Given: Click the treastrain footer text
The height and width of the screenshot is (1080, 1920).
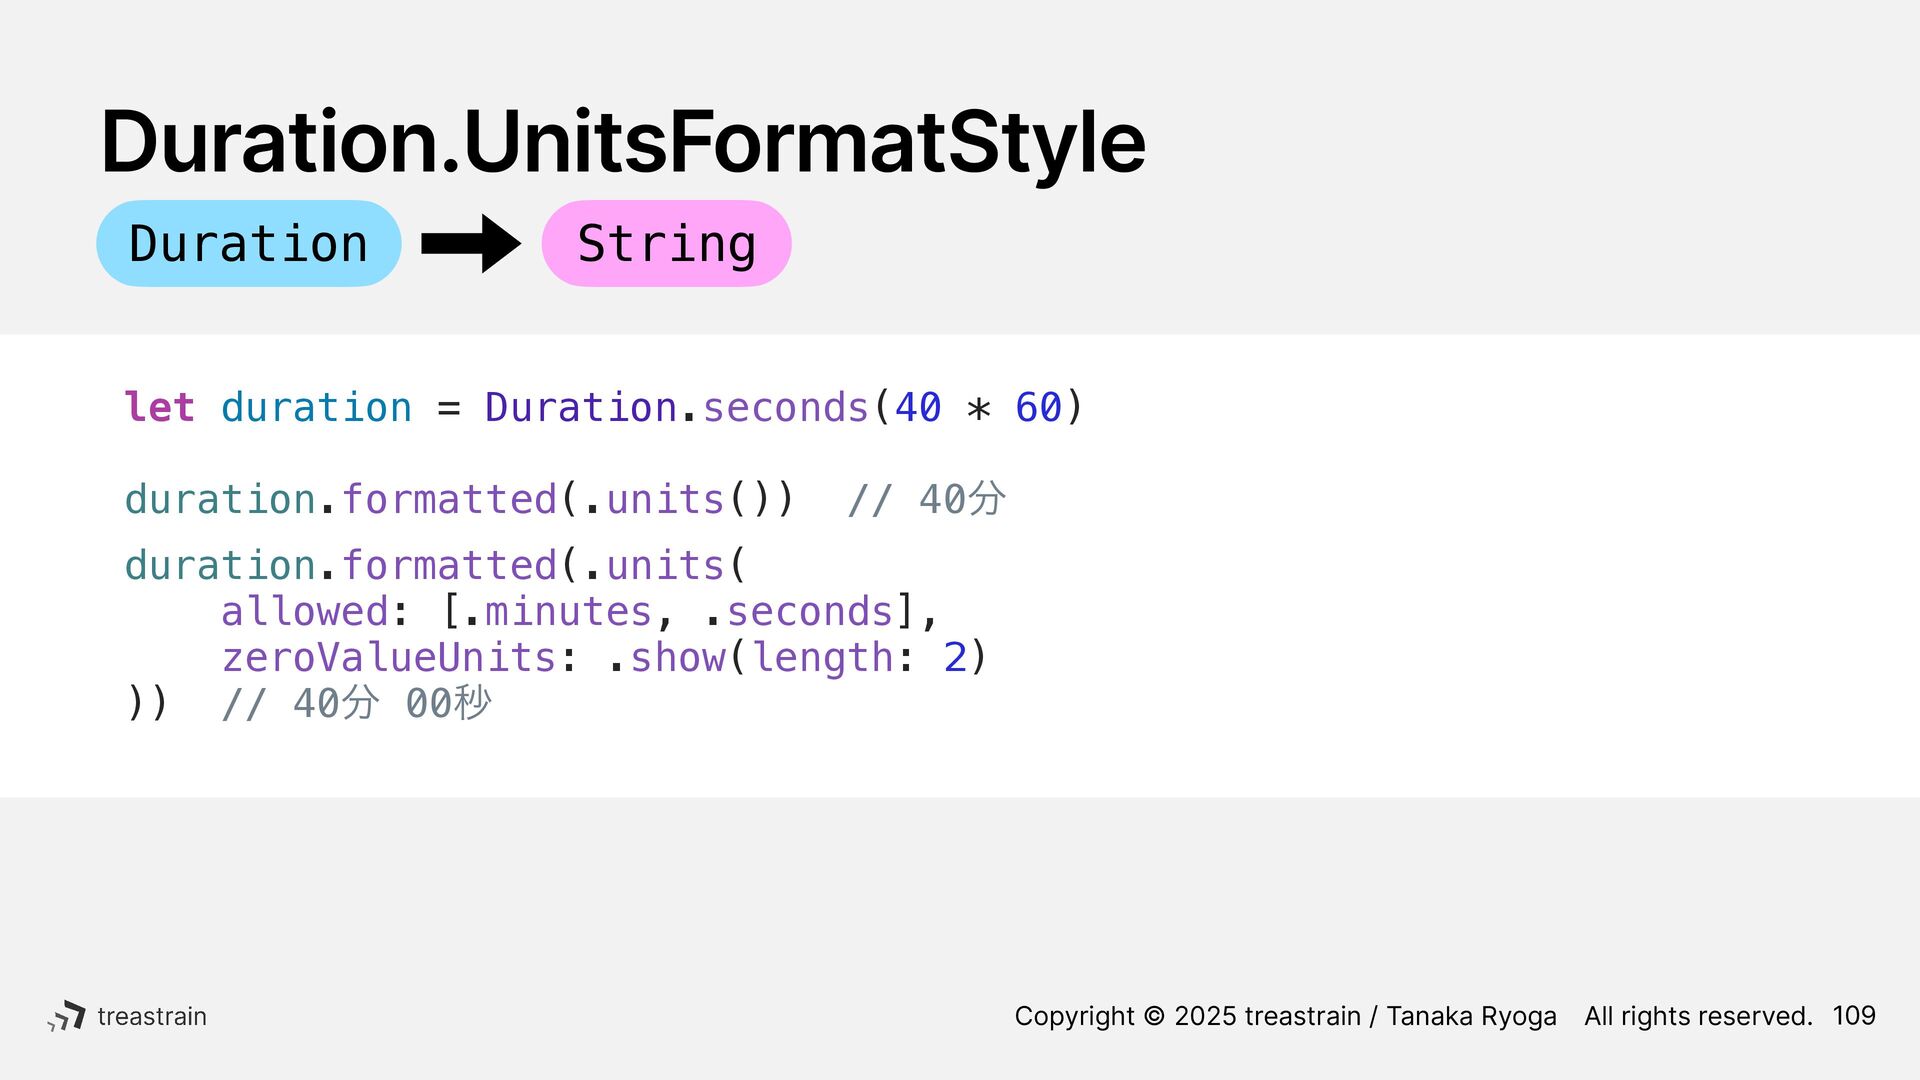Looking at the screenshot, I should (152, 1016).
